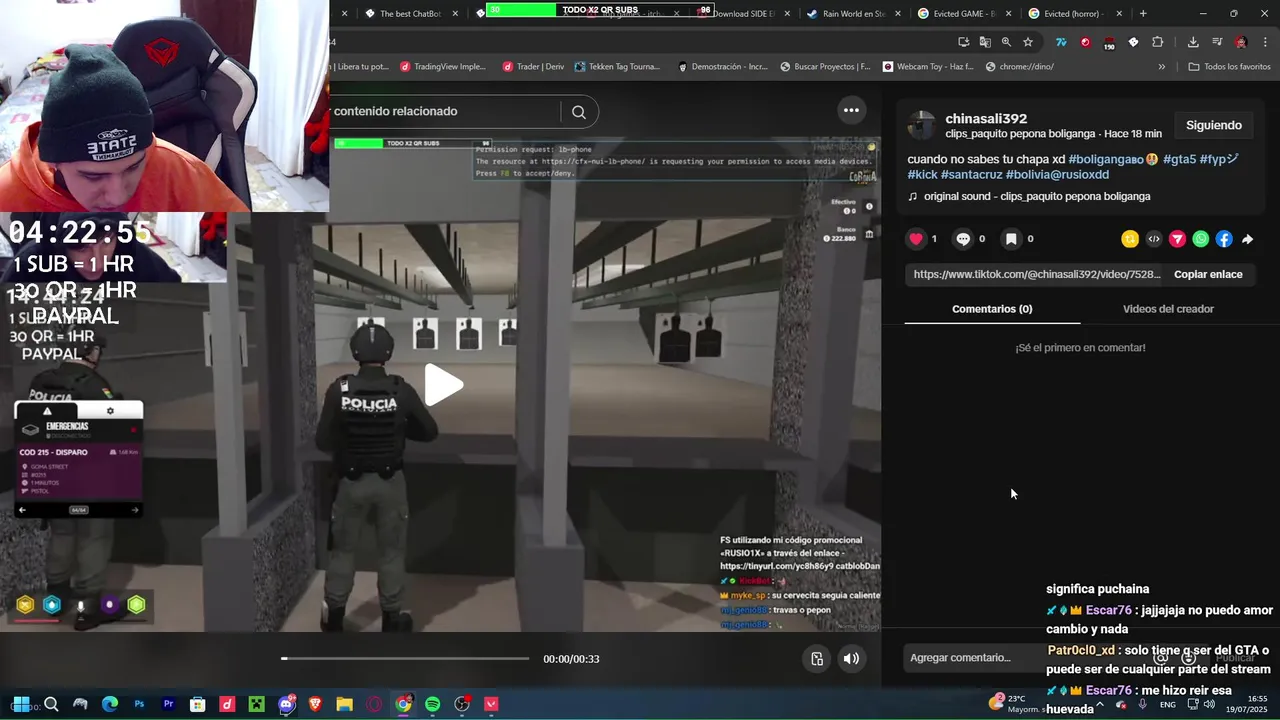Like the TikTok video with heart icon

click(916, 239)
